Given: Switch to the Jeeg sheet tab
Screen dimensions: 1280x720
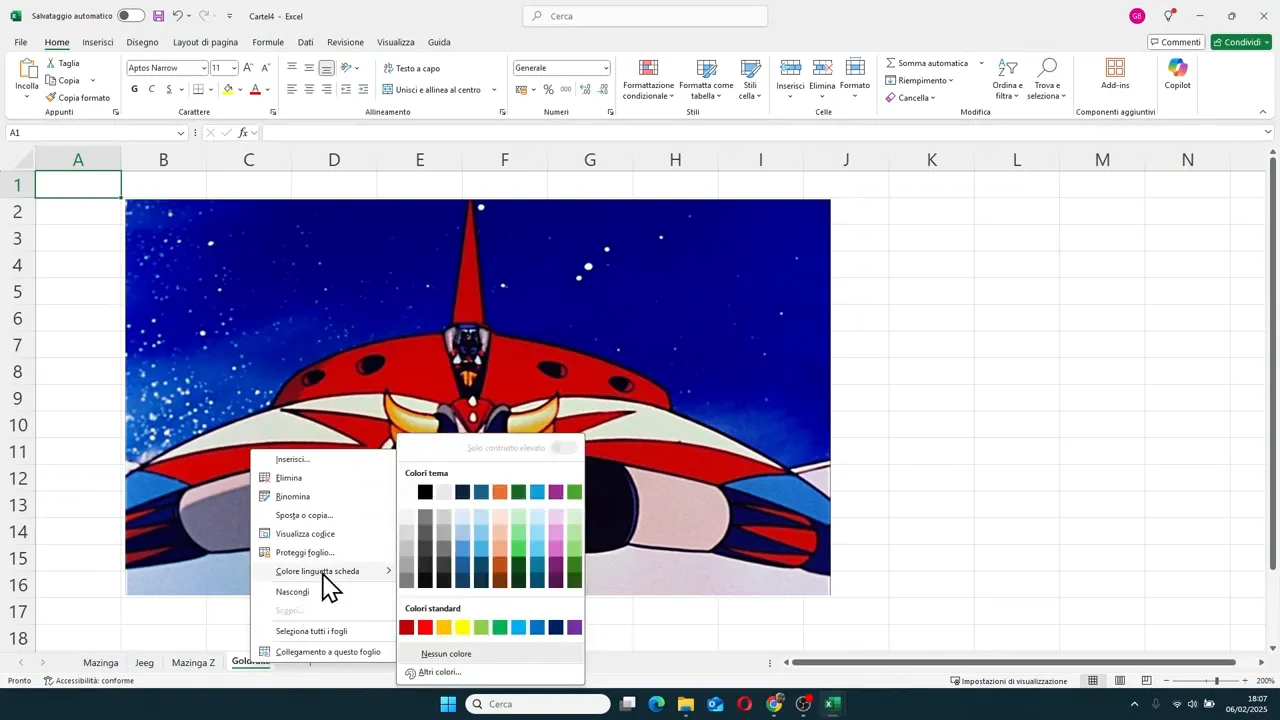Looking at the screenshot, I should 144,662.
